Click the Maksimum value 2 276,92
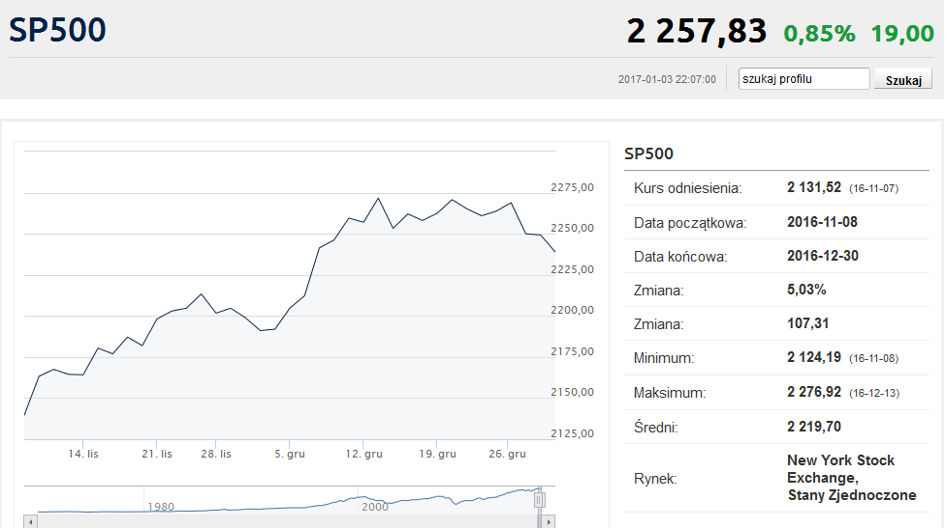The image size is (945, 528). coord(814,392)
